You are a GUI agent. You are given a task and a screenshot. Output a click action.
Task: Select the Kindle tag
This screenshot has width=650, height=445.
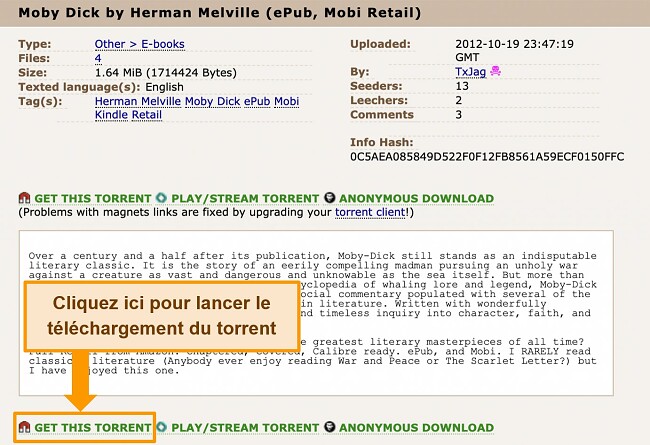tap(111, 115)
